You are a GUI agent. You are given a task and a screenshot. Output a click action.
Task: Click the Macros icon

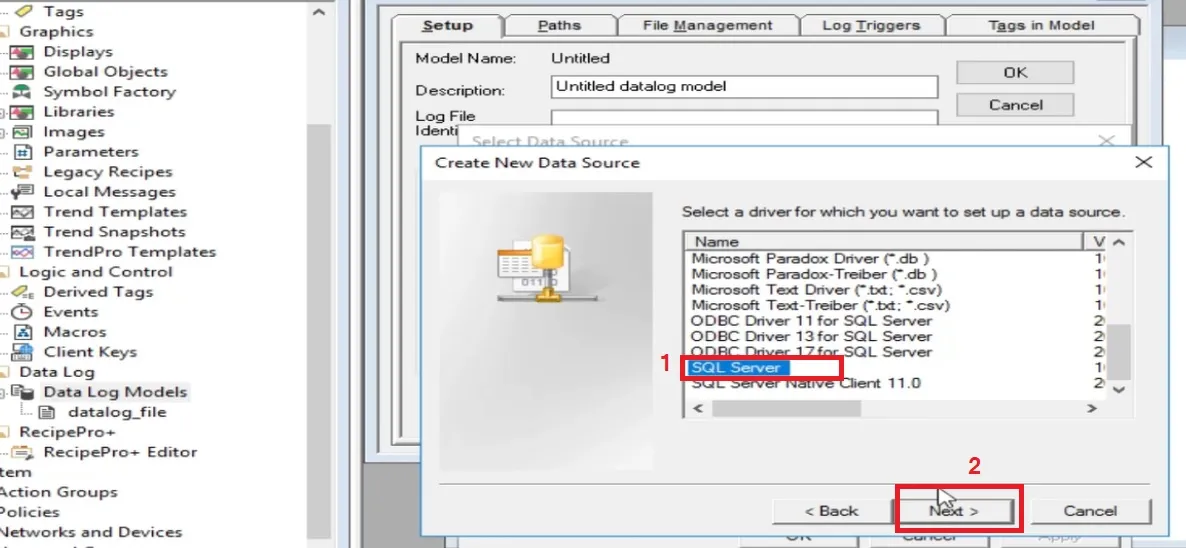pyautogui.click(x=24, y=333)
